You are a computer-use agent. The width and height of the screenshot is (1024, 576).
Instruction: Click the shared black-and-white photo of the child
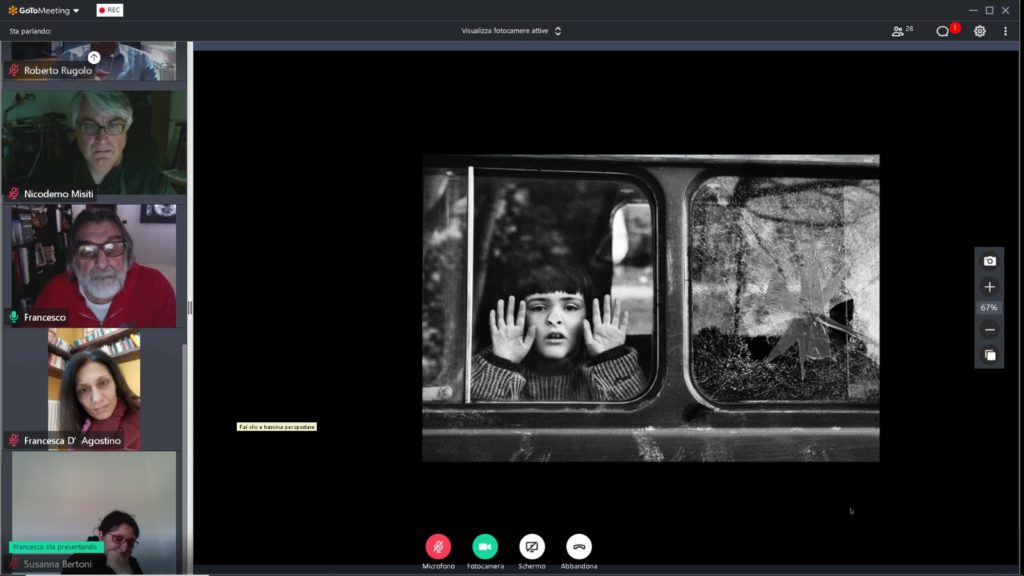[650, 308]
